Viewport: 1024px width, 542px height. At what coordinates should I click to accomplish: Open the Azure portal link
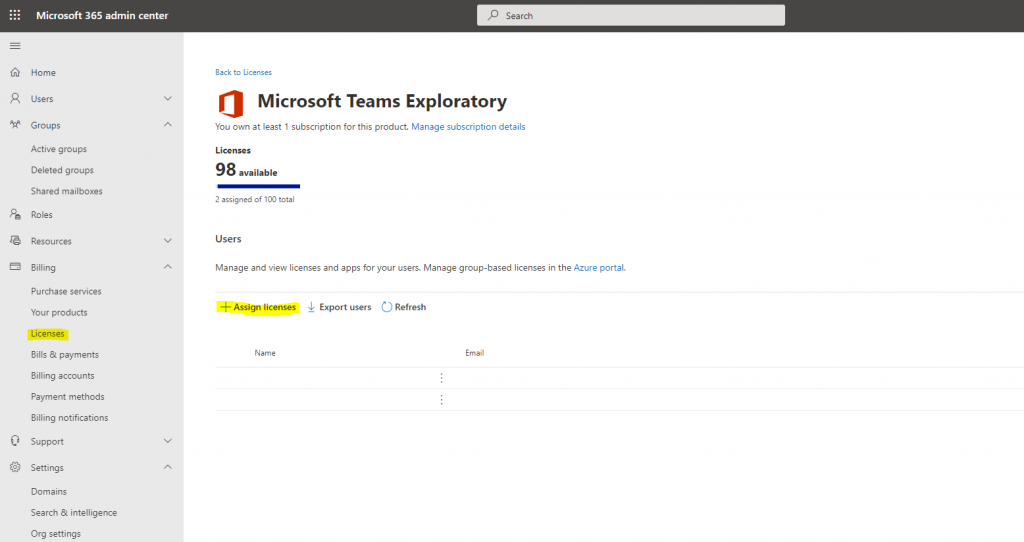[599, 268]
